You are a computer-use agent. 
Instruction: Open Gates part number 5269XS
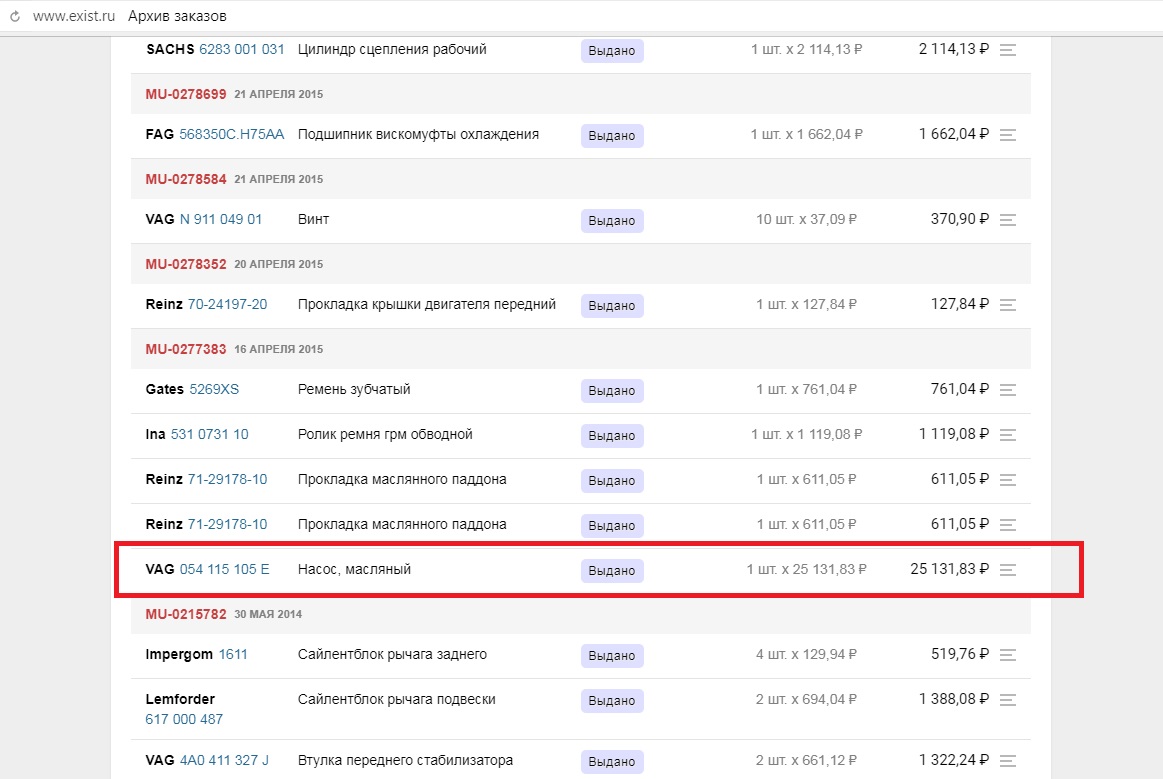click(214, 390)
